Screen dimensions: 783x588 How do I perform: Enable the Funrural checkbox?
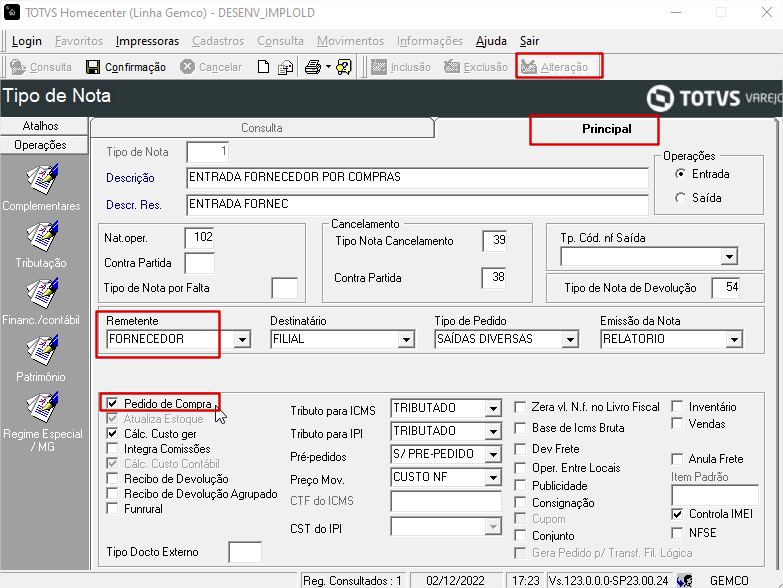click(112, 508)
